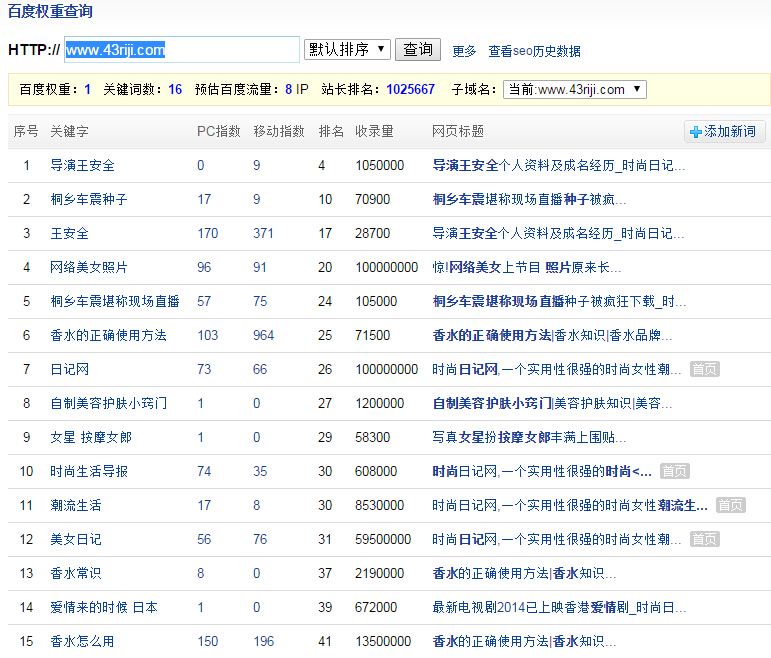Screen dimensions: 771x658
Task: Click the 首页 badge in the 日记网 row
Action: [x=704, y=369]
